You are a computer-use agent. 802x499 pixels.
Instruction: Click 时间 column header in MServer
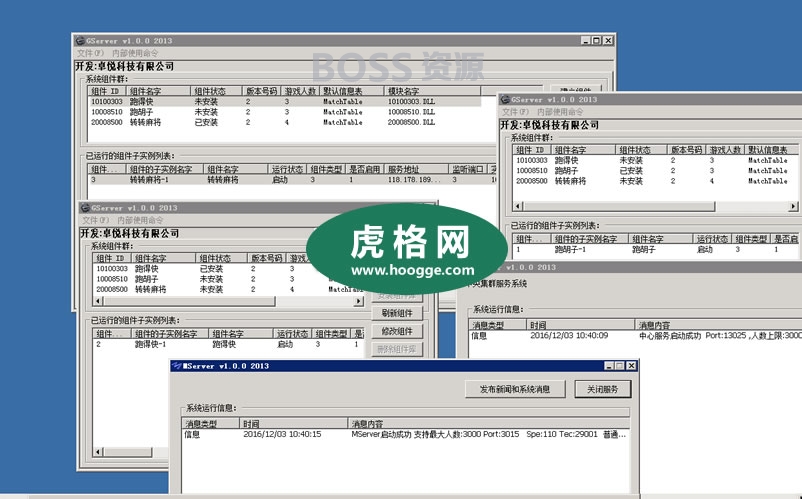[x=294, y=423]
